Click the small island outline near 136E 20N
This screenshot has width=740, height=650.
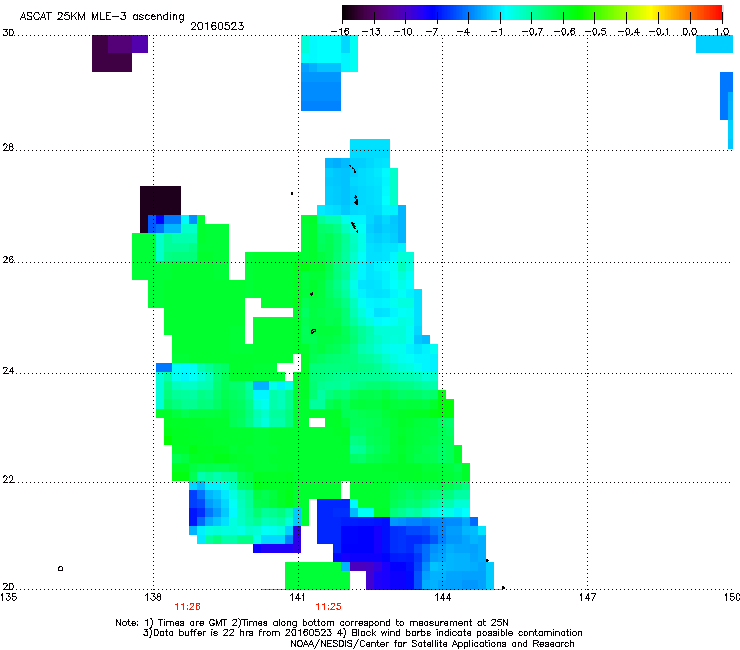click(60, 568)
